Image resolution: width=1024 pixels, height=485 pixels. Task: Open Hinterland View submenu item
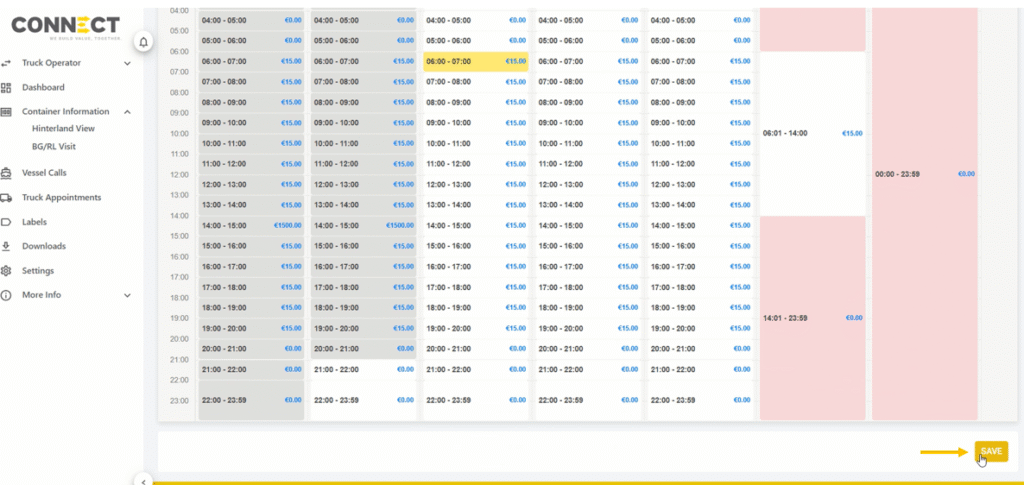(63, 129)
